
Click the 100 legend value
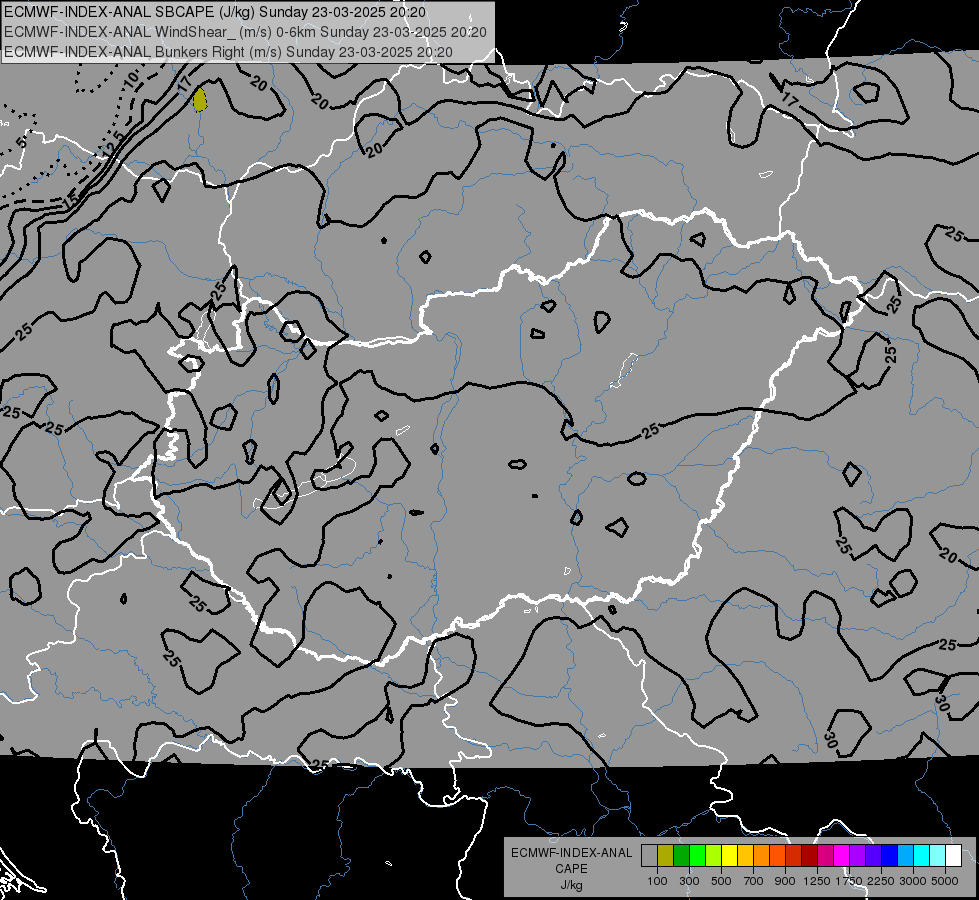(657, 881)
